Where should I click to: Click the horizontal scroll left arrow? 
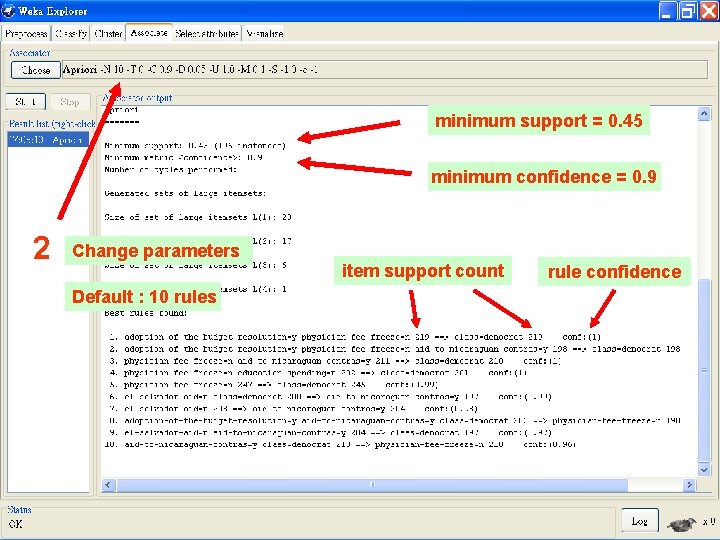point(108,485)
